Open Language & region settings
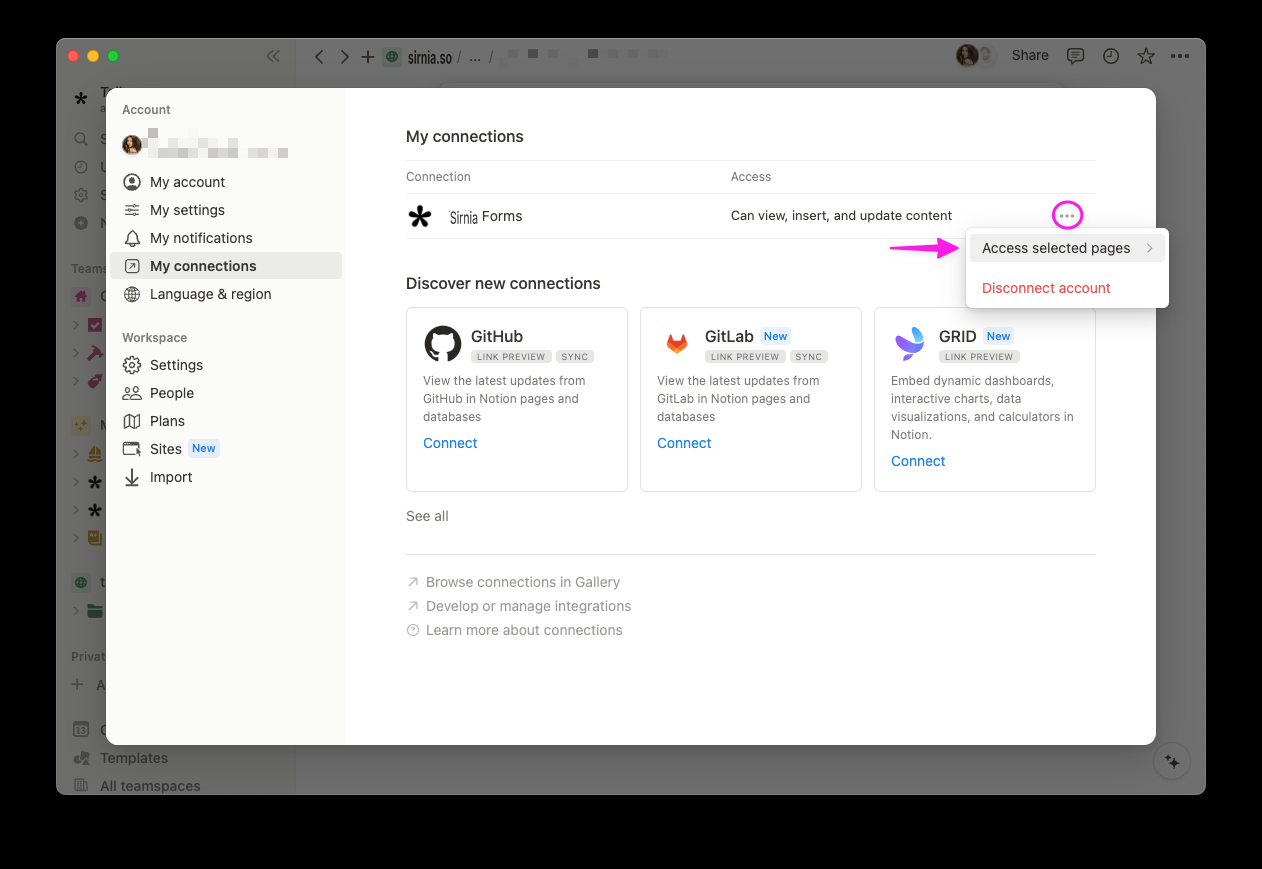 (225, 294)
